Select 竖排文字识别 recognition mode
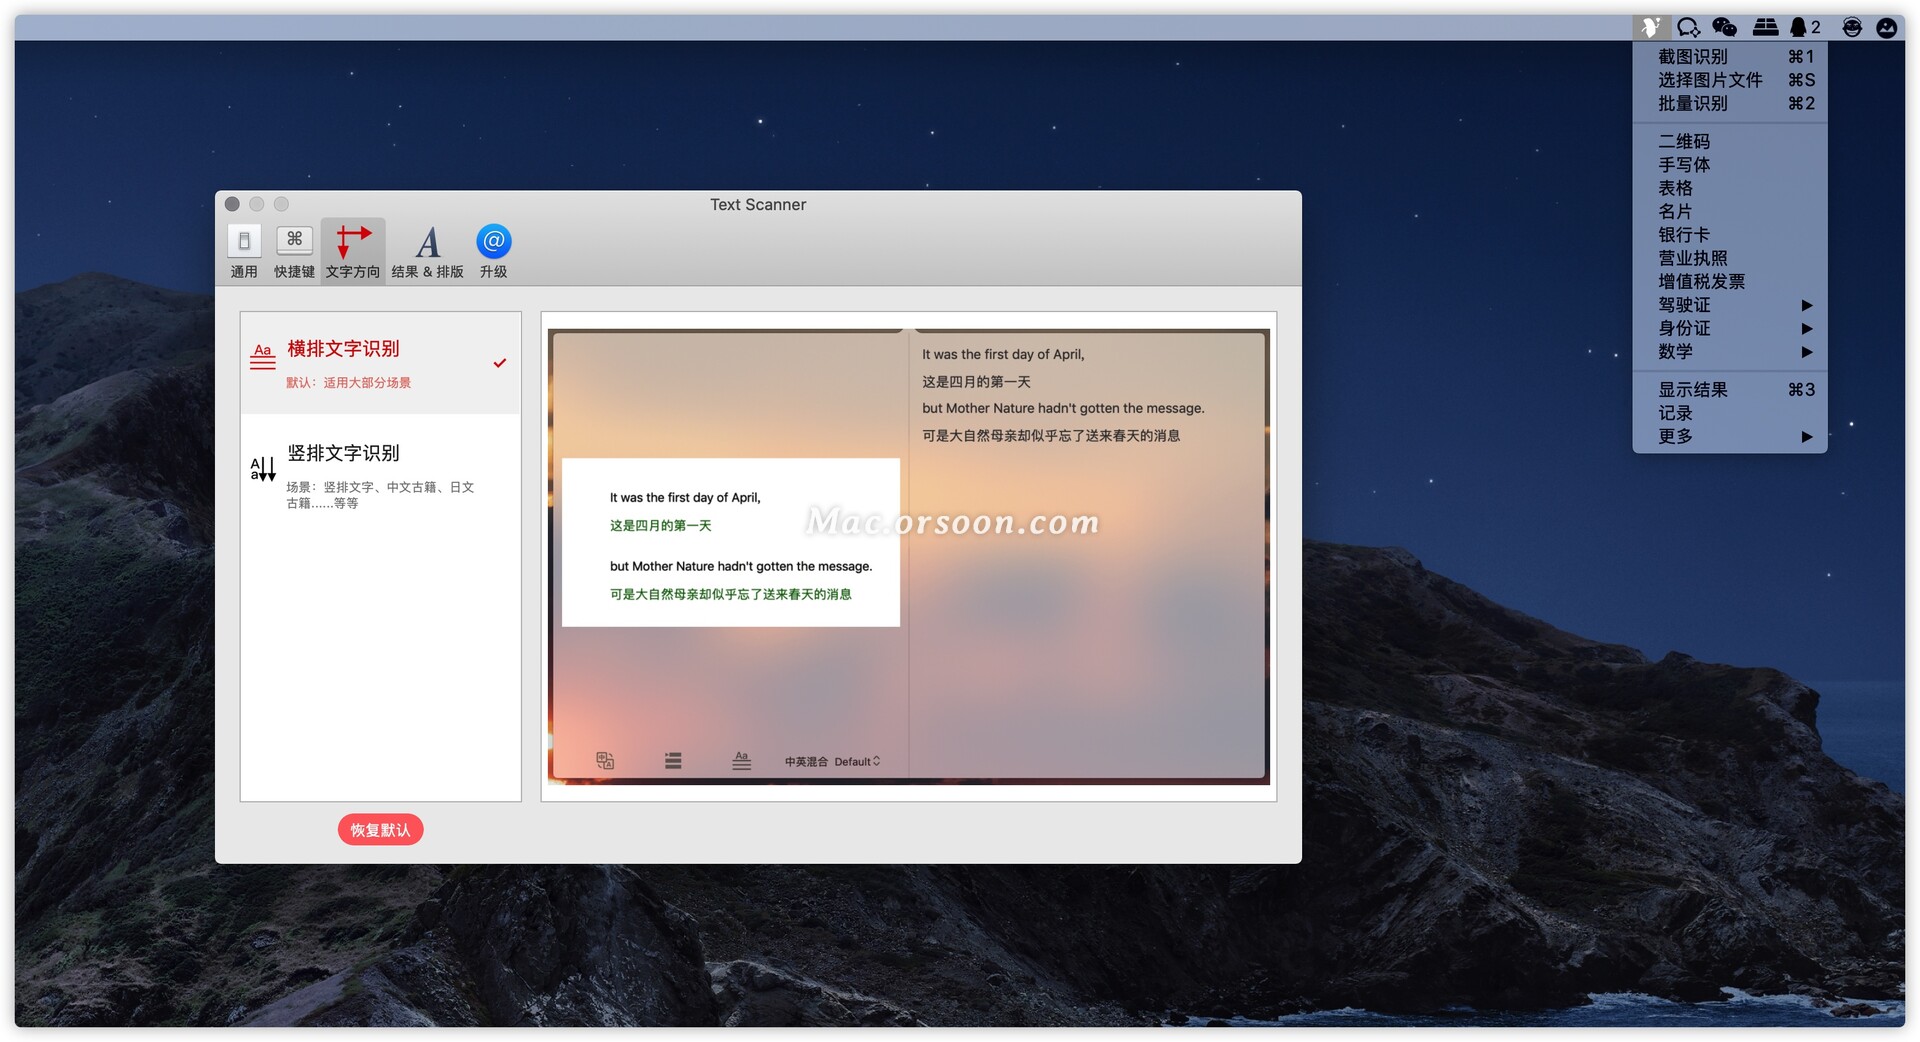 coord(380,475)
